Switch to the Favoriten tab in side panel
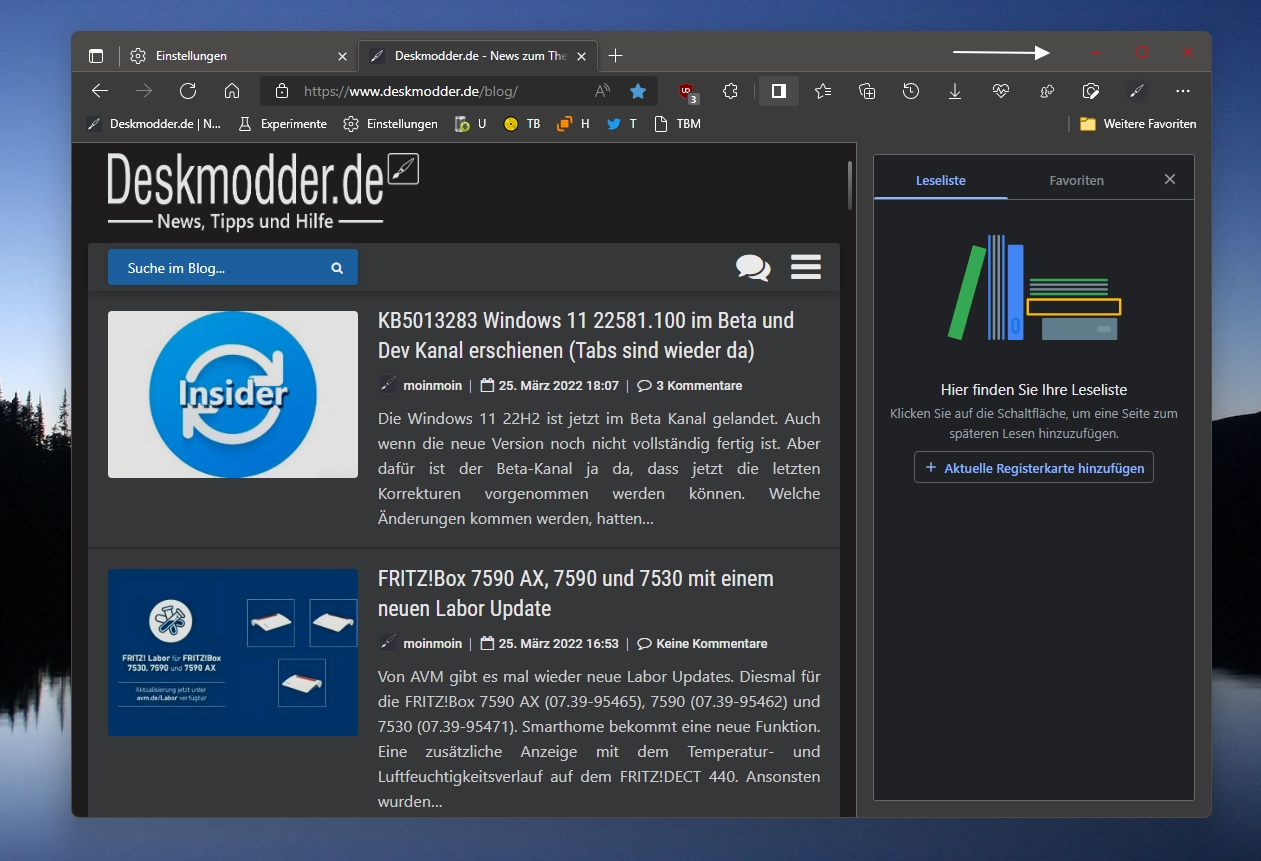 click(x=1077, y=180)
